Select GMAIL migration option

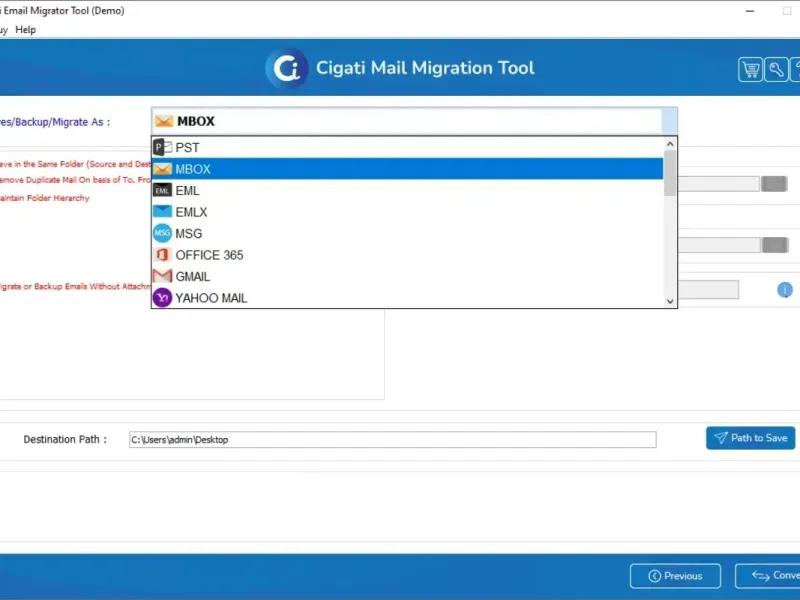[x=407, y=276]
